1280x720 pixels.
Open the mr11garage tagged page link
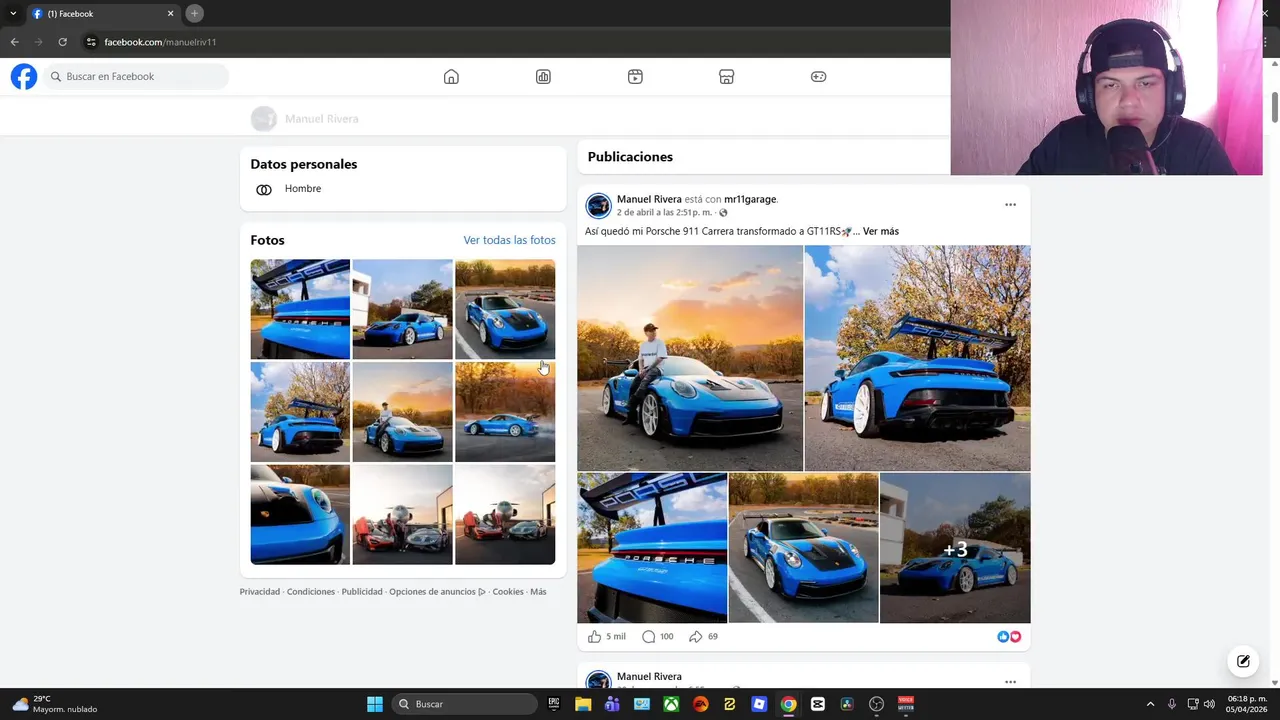750,199
